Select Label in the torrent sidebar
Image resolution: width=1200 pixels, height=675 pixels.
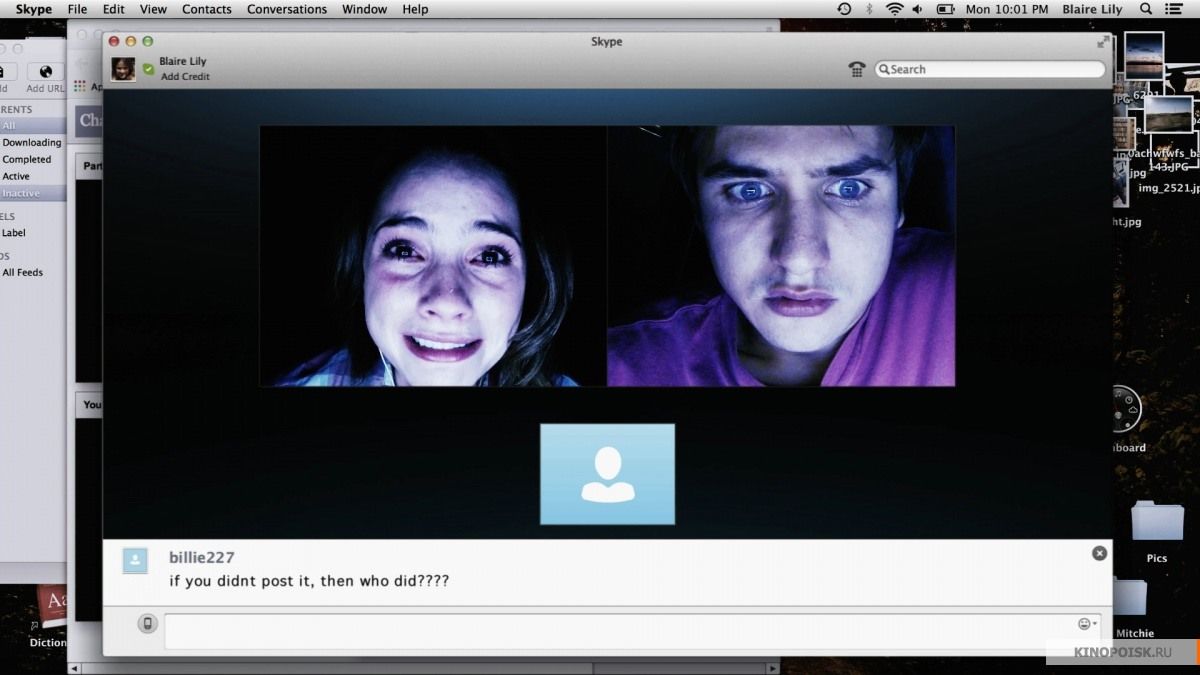click(x=14, y=232)
